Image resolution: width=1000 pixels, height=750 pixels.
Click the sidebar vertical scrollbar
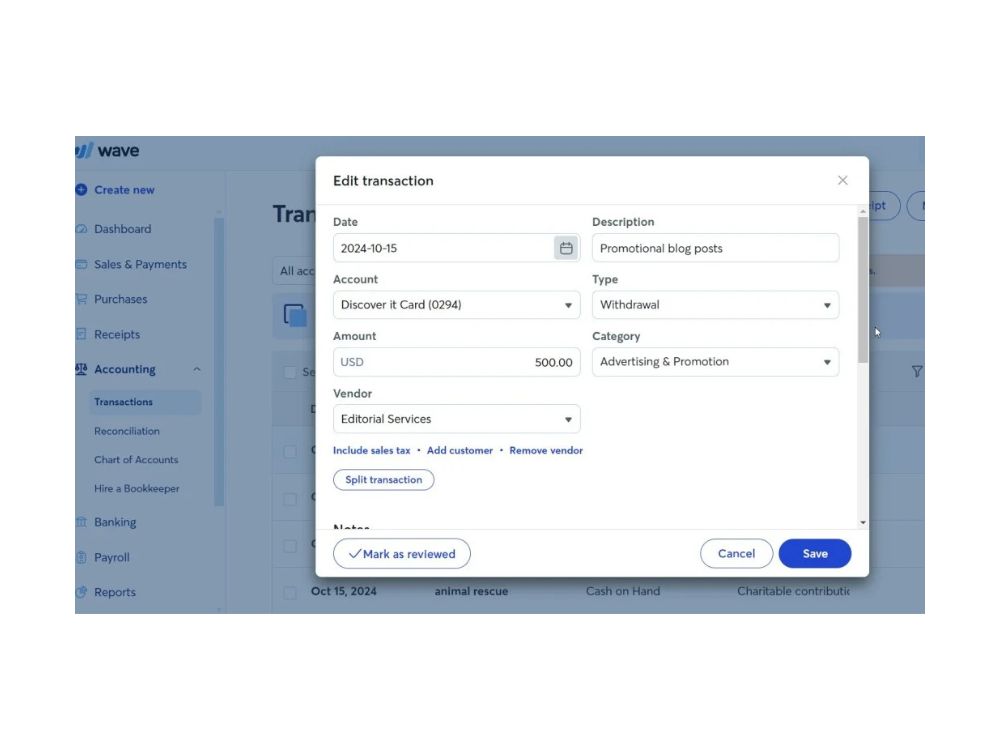tap(219, 362)
